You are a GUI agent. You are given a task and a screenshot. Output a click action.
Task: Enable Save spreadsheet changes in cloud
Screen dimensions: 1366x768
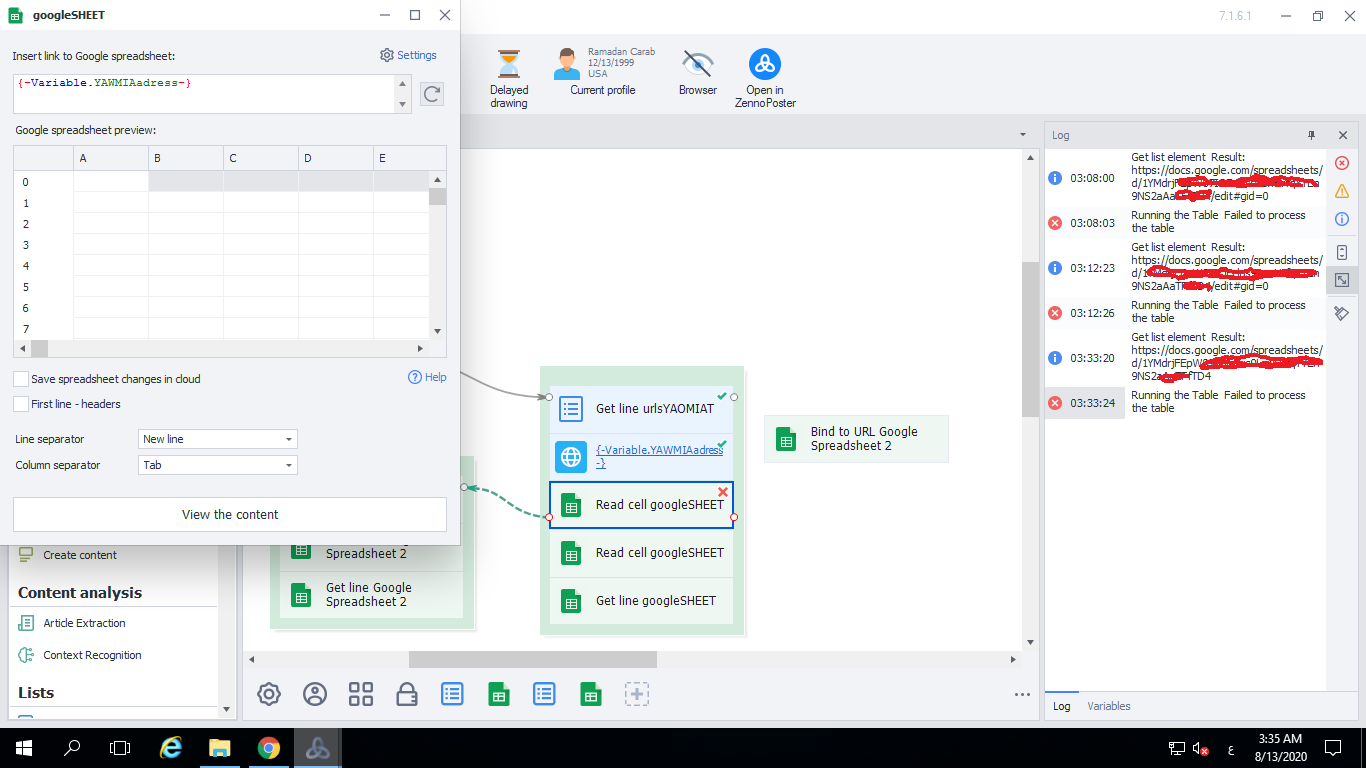pos(21,379)
